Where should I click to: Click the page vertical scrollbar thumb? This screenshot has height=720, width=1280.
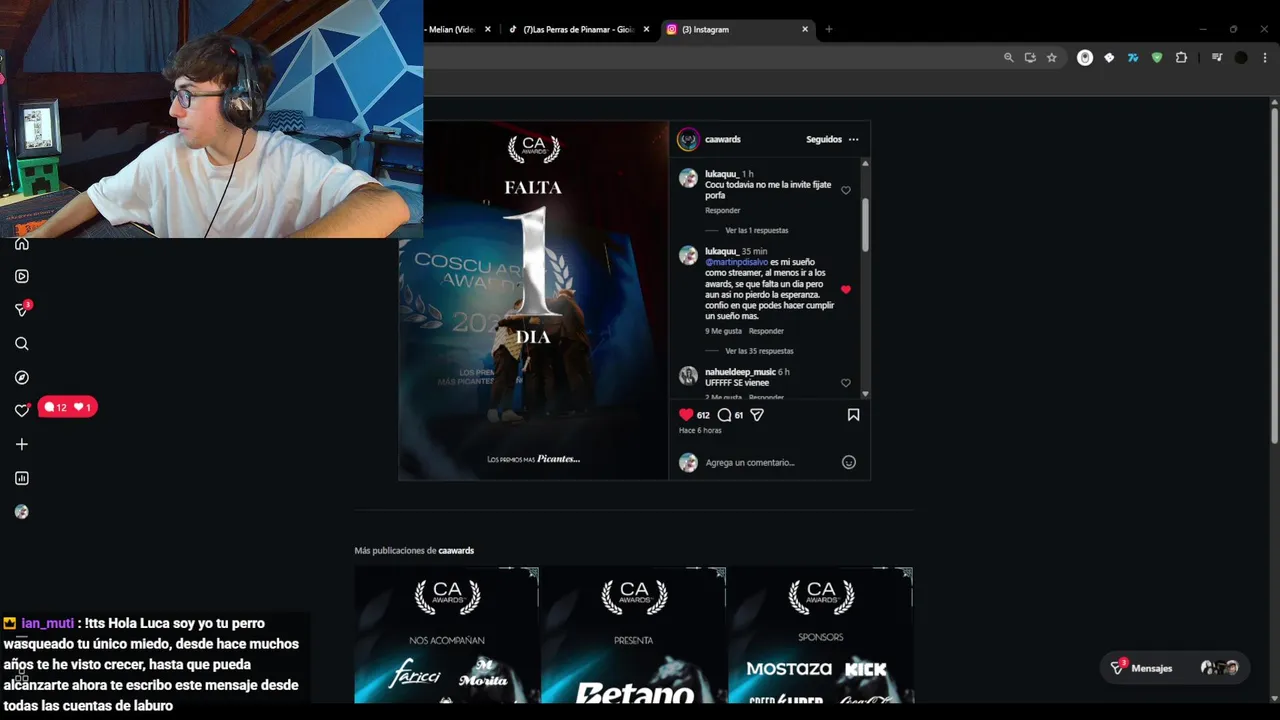pyautogui.click(x=1274, y=275)
